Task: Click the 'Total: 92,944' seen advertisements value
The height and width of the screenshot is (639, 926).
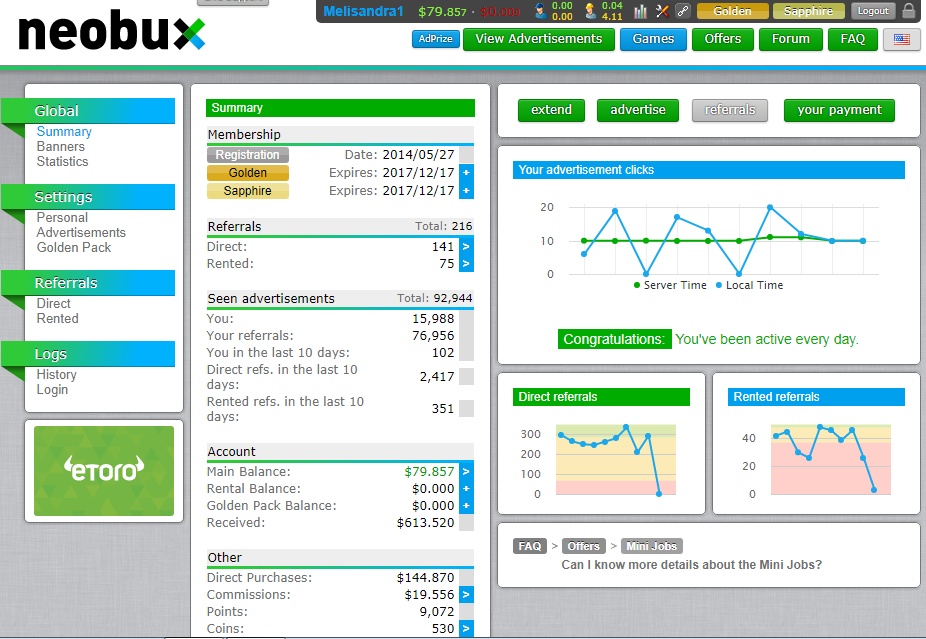Action: [x=435, y=298]
